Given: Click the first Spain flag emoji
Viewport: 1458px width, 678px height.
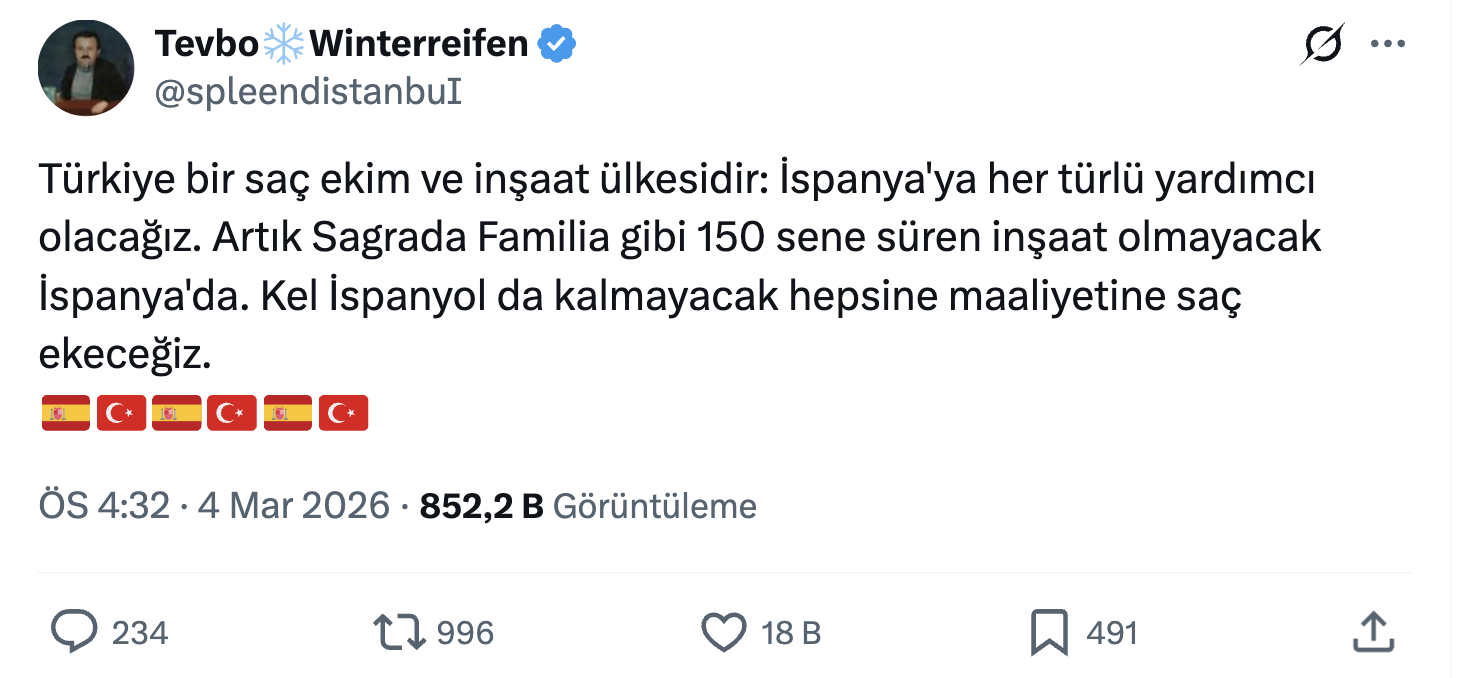Looking at the screenshot, I should pyautogui.click(x=64, y=412).
